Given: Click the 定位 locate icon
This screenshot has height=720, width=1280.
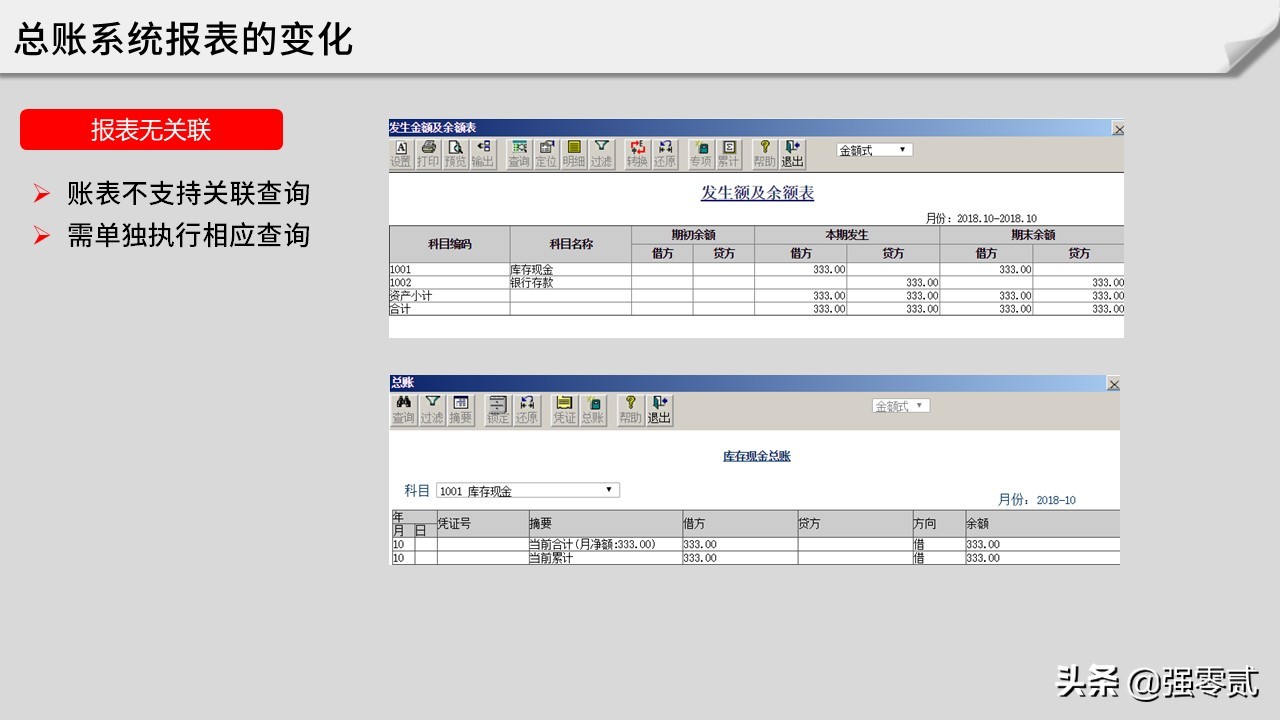Looking at the screenshot, I should pos(545,150).
